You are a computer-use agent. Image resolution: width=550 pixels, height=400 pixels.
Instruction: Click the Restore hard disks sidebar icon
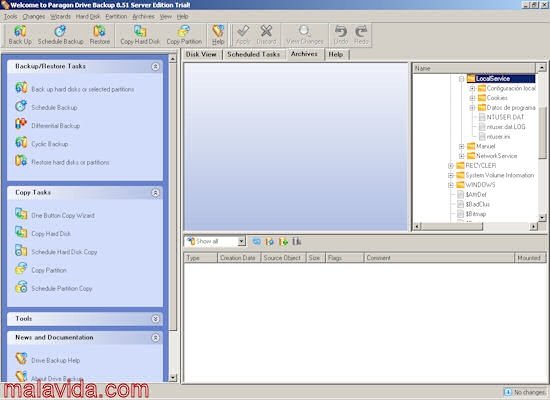pos(21,161)
